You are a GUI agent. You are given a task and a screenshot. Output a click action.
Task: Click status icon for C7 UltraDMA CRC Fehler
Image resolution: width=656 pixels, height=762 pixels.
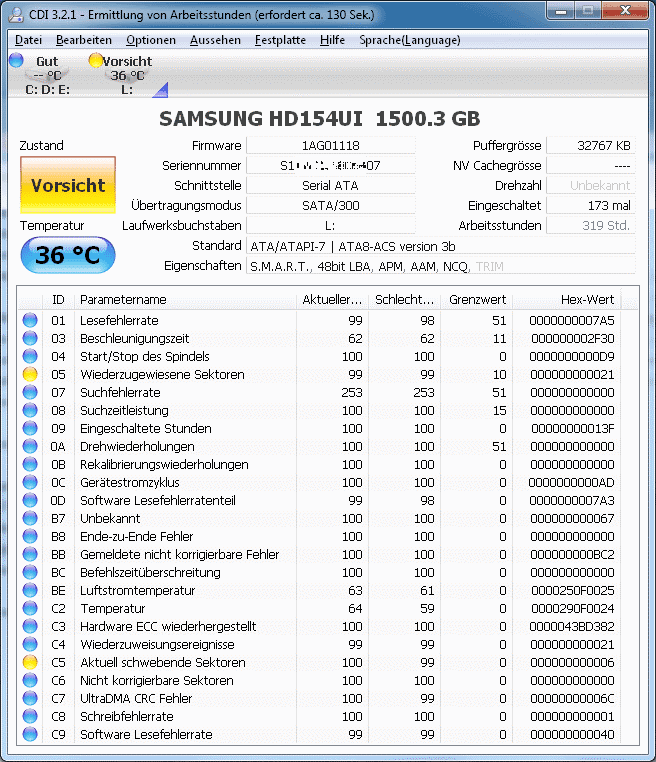30,698
